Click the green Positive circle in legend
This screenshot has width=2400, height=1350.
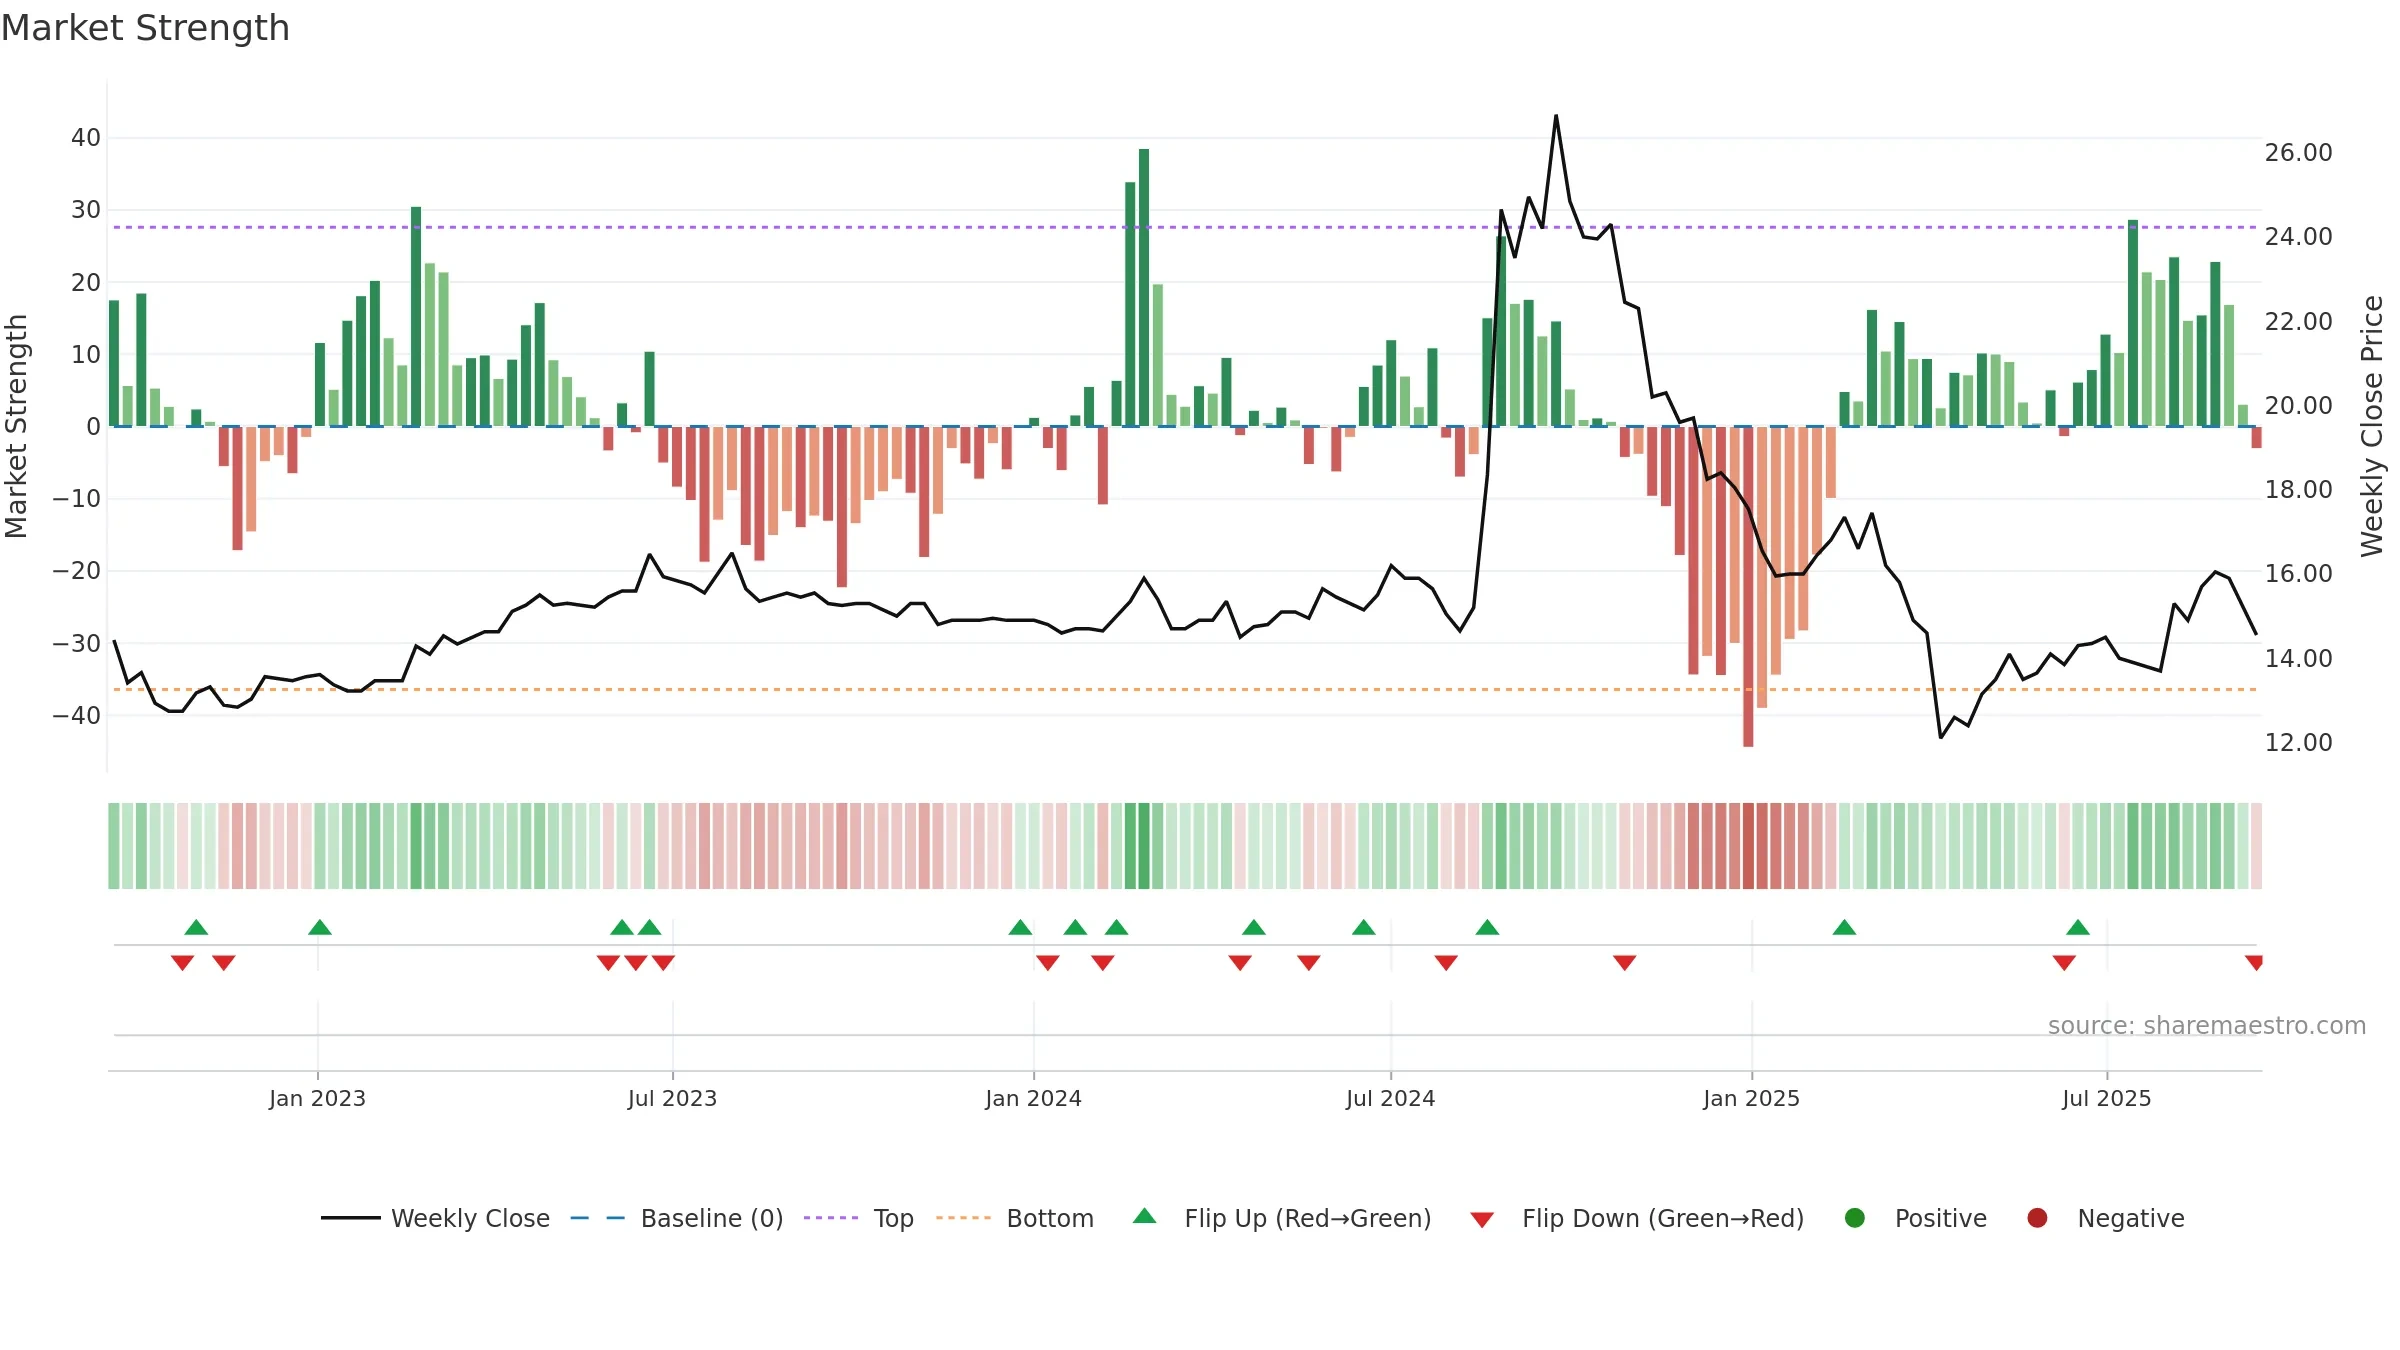tap(1855, 1218)
